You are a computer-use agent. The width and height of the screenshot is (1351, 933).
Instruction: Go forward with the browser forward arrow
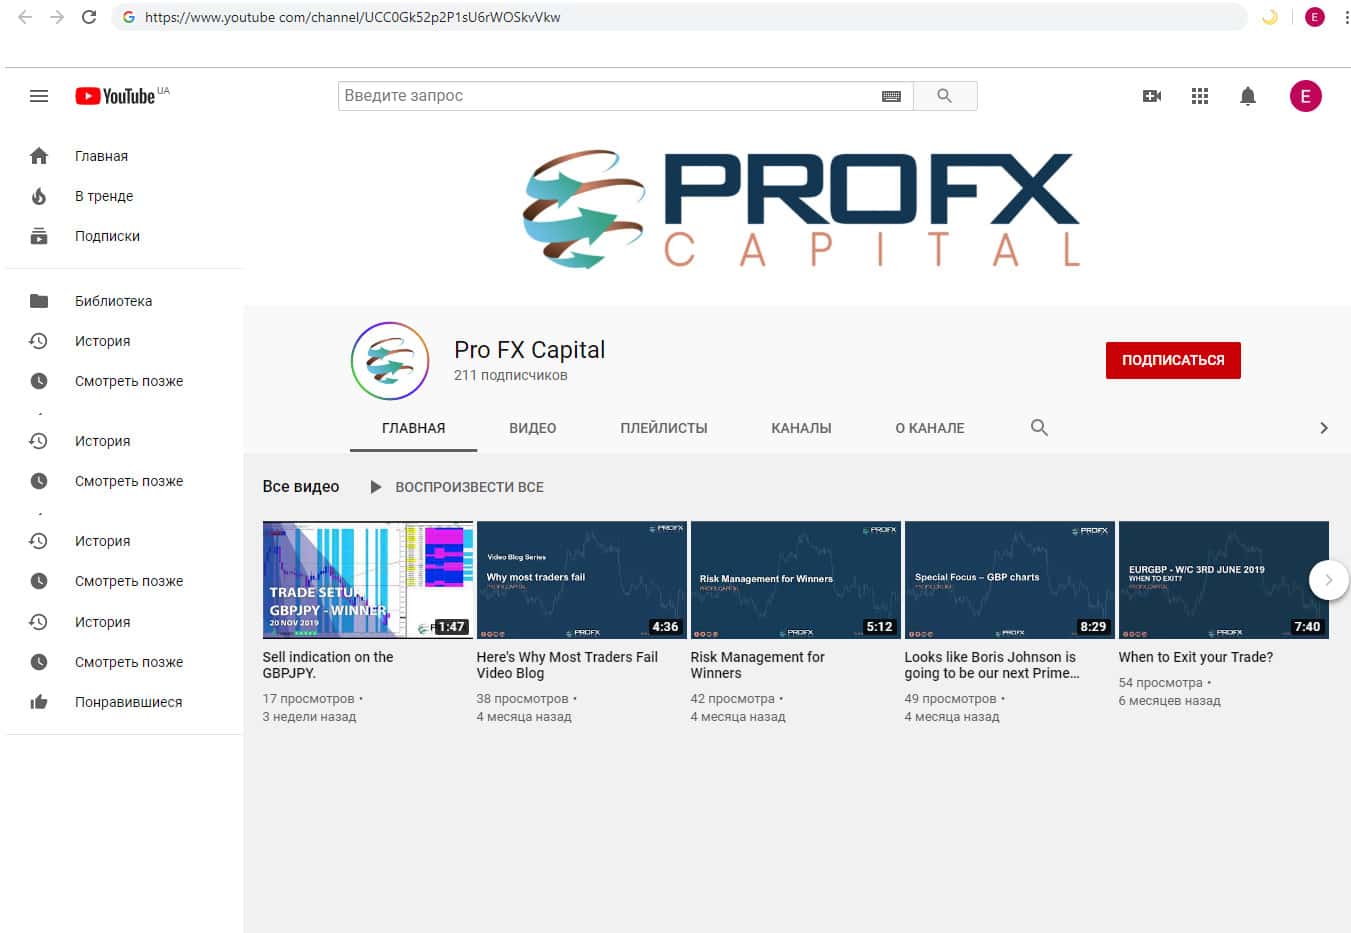tap(57, 17)
